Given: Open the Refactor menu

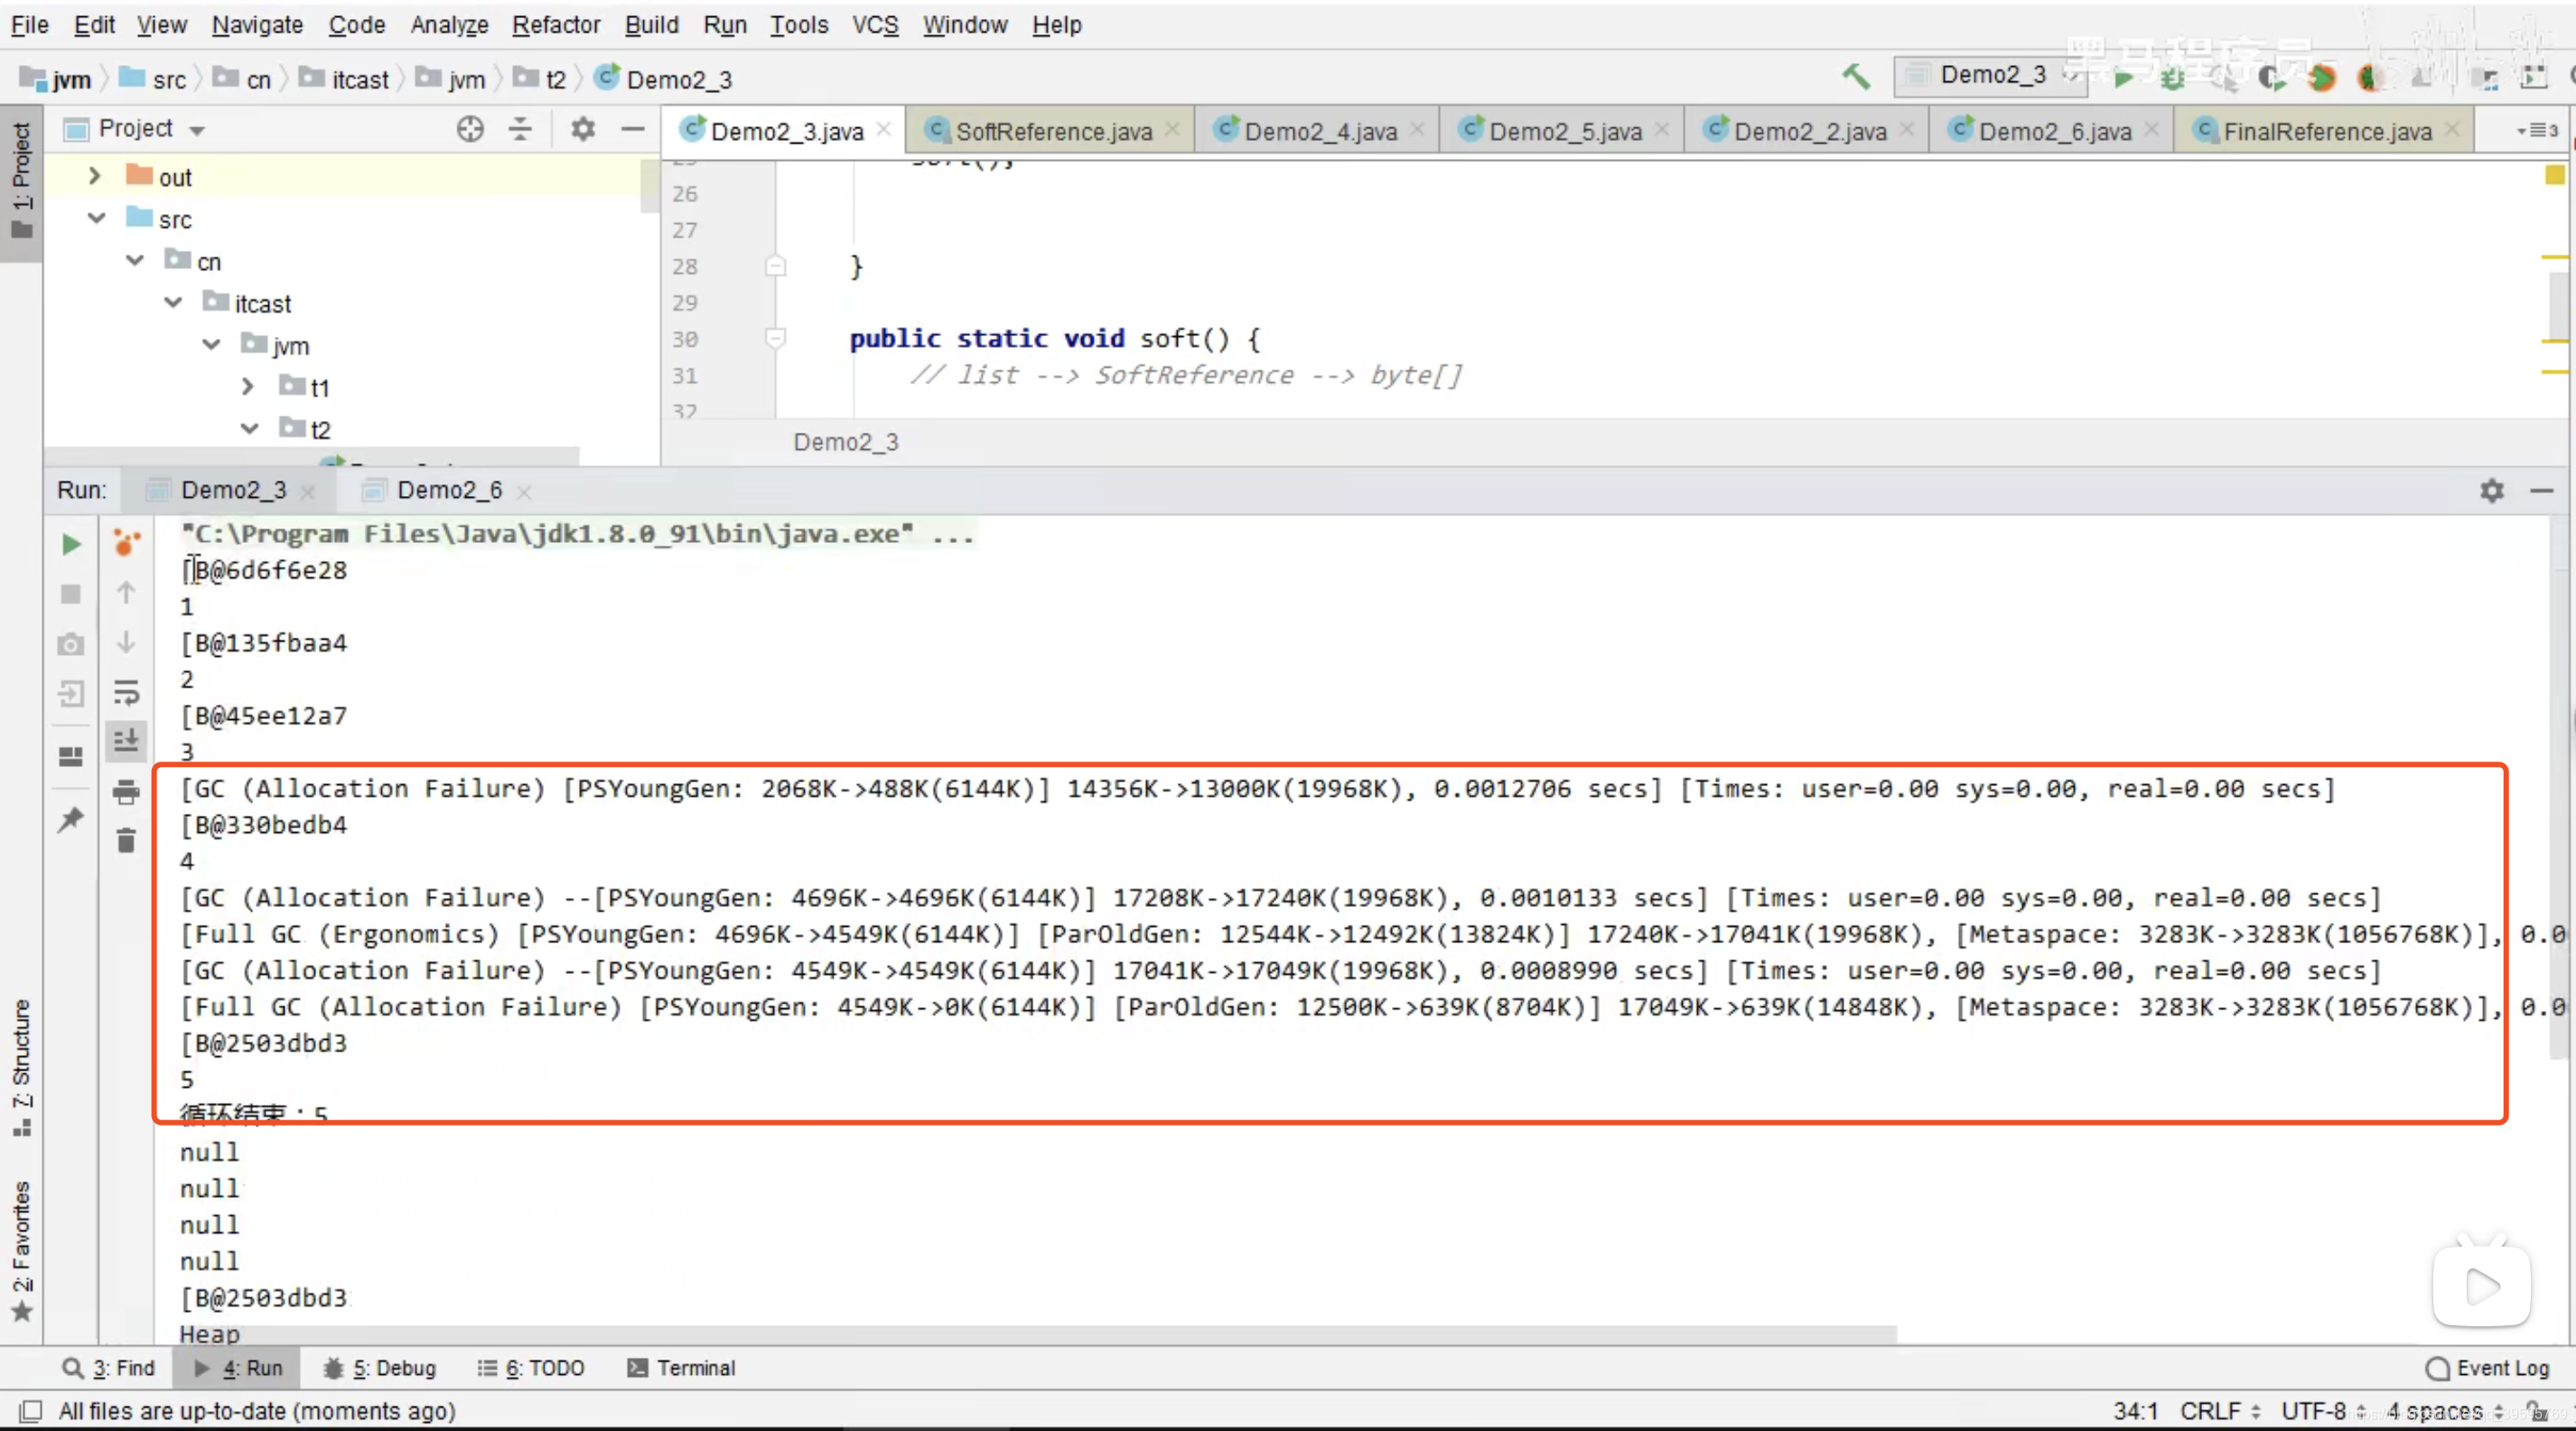Looking at the screenshot, I should (x=556, y=25).
